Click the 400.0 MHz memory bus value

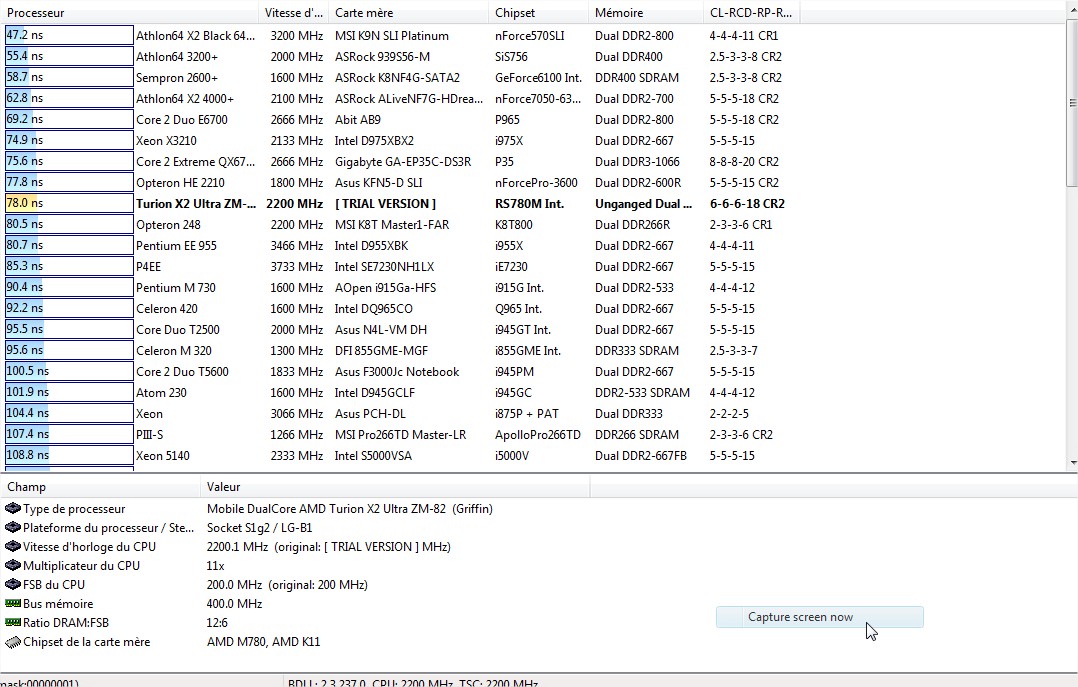(x=234, y=603)
